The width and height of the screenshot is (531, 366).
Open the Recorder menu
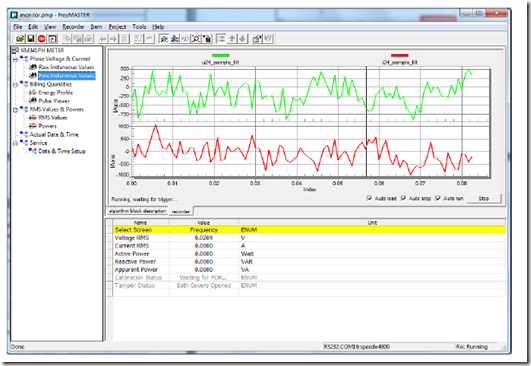[73, 27]
